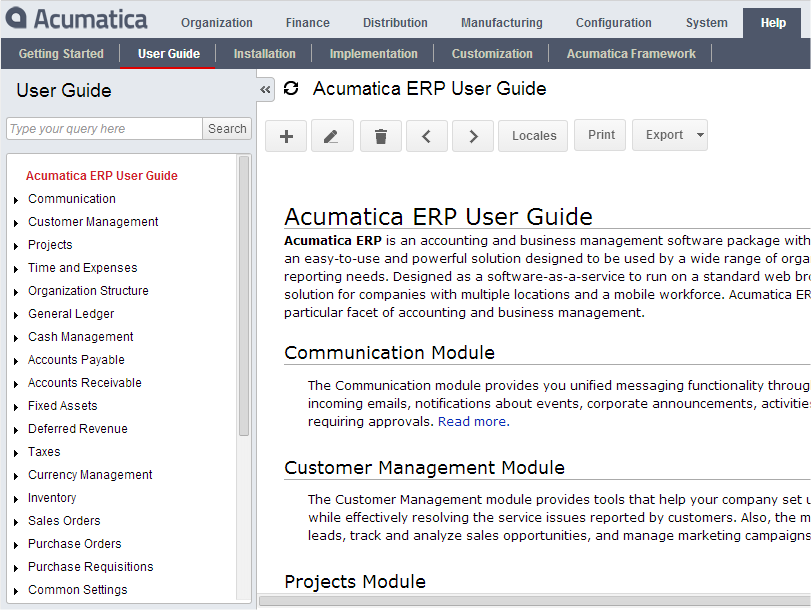This screenshot has height=610, width=811.
Task: Click the Locales button
Action: click(533, 136)
